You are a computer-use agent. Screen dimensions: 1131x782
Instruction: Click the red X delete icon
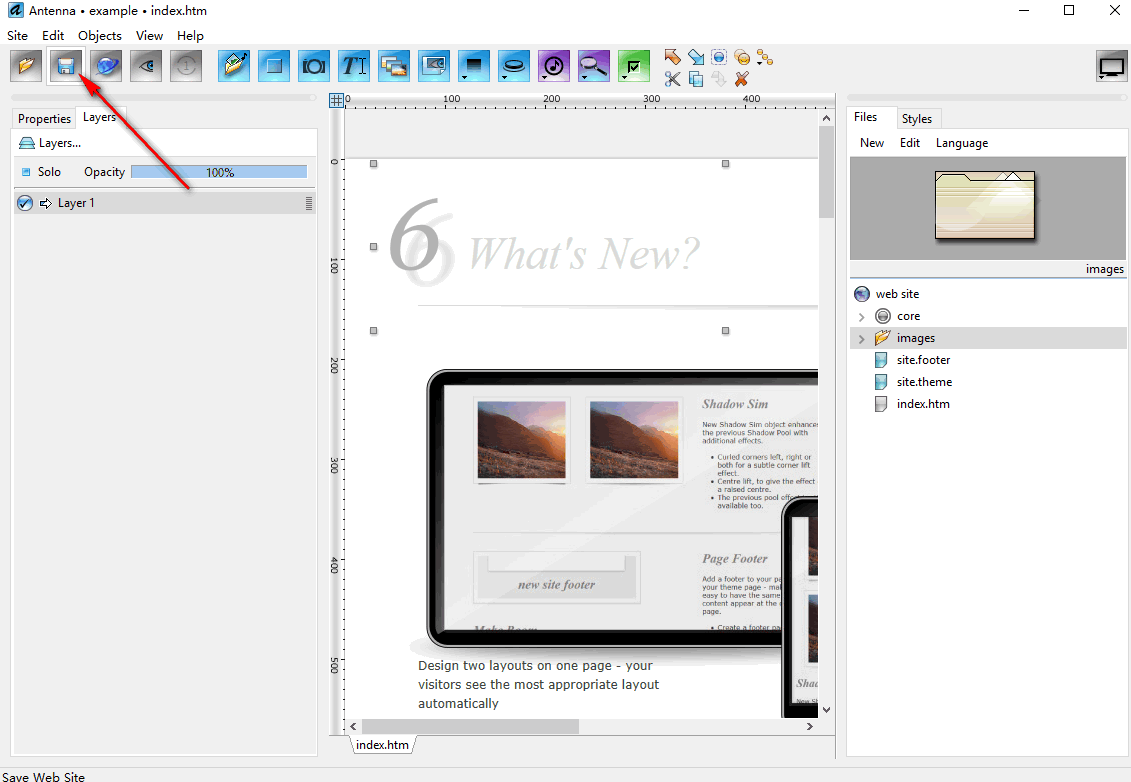pos(741,79)
